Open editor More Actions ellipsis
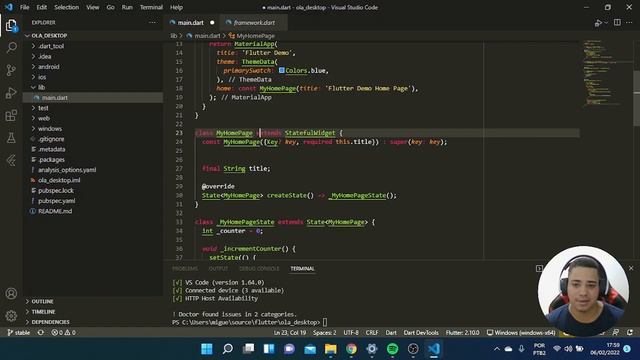The height and width of the screenshot is (360, 640). click(x=630, y=22)
